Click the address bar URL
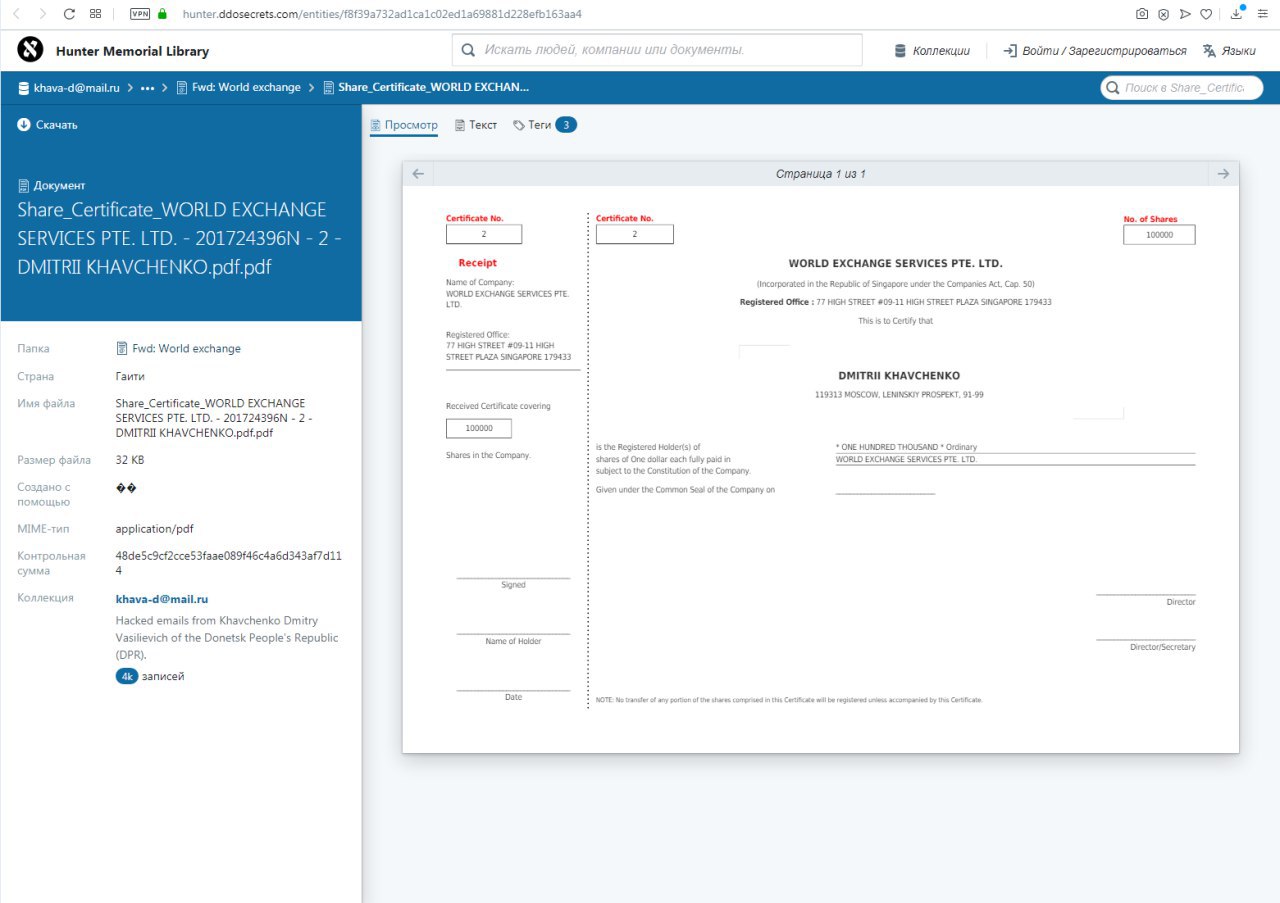The image size is (1280, 903). coord(382,14)
